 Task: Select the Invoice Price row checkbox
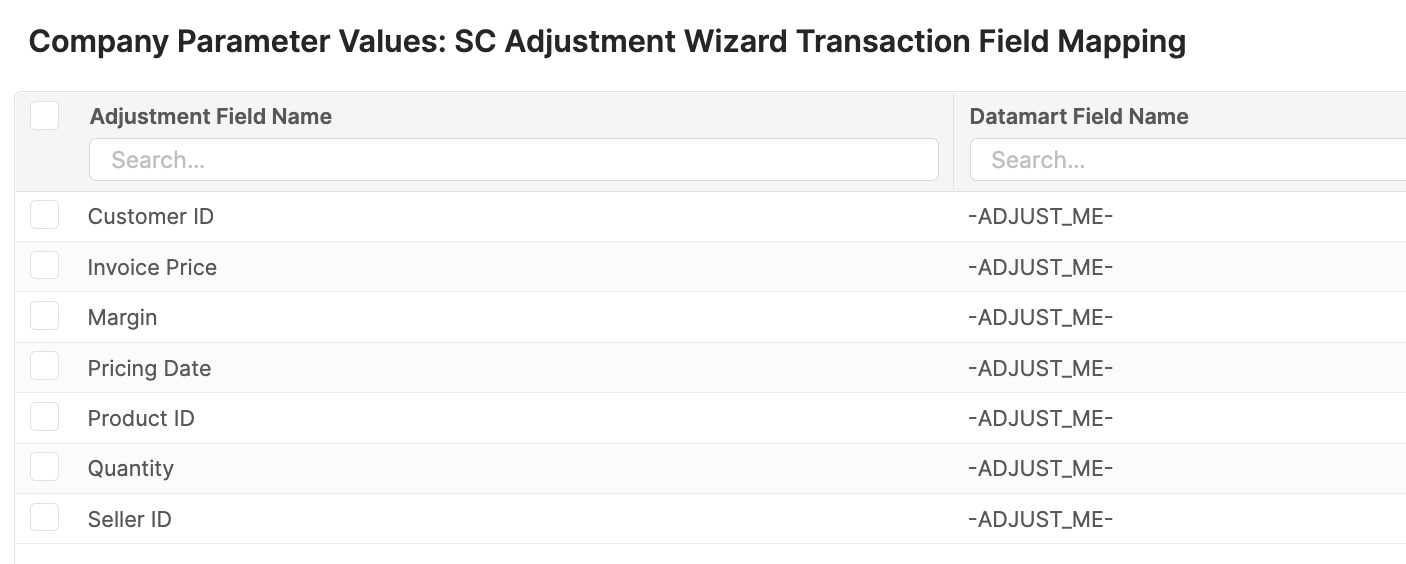(x=45, y=266)
